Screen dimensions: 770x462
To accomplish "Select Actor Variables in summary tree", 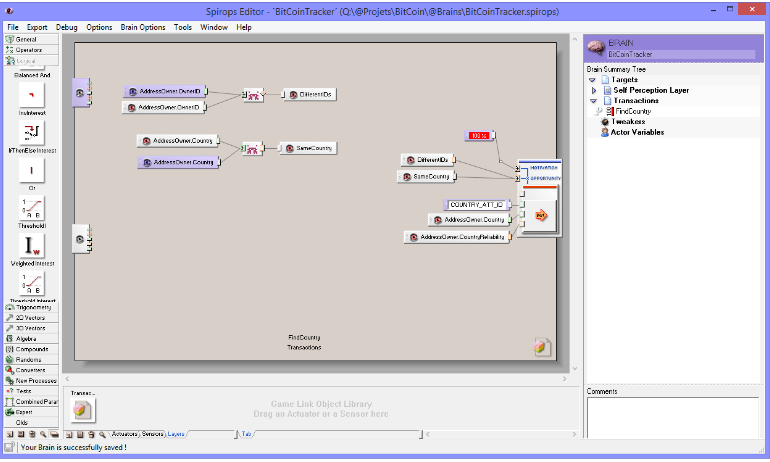I will (x=637, y=133).
